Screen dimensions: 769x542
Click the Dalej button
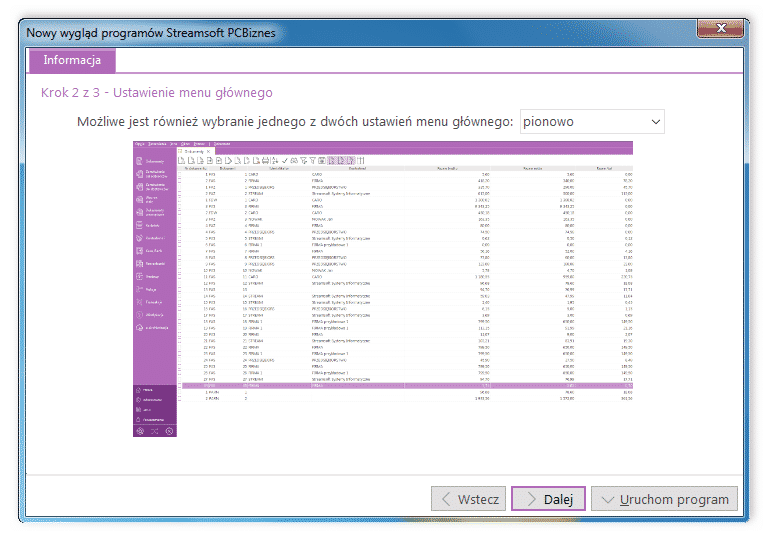(x=548, y=499)
